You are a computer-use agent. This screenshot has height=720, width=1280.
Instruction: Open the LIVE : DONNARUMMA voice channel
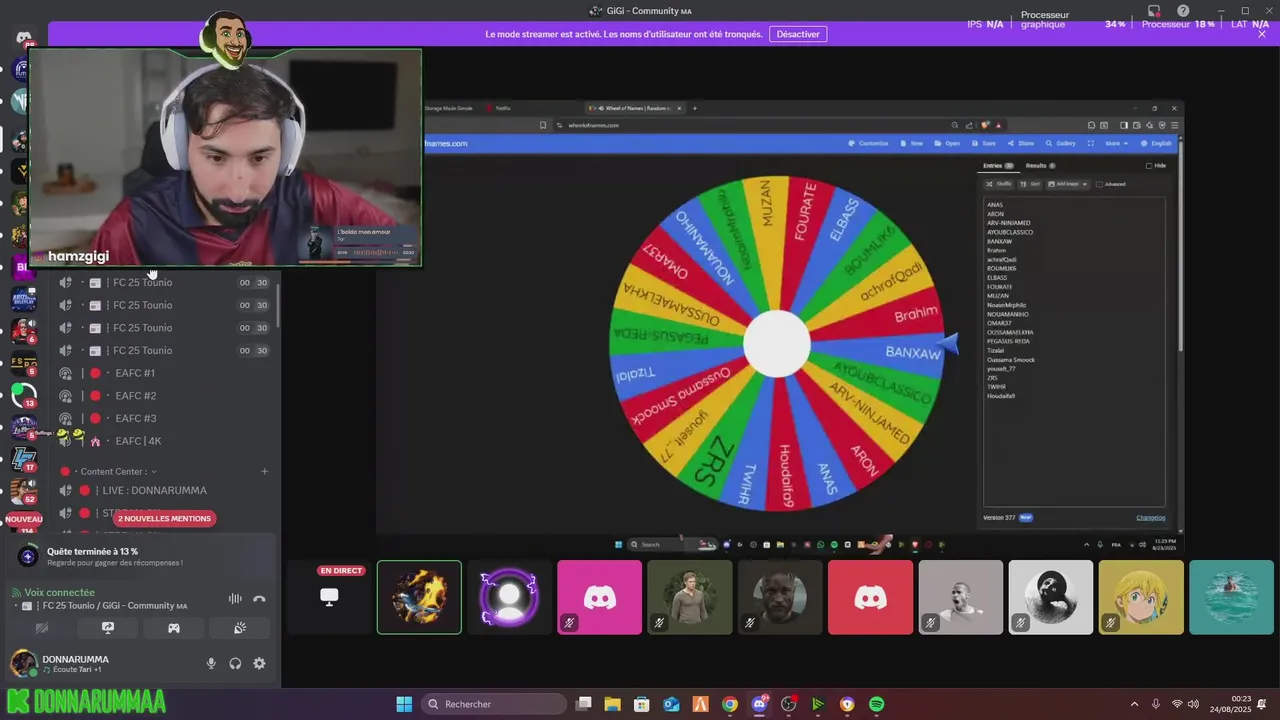(154, 491)
